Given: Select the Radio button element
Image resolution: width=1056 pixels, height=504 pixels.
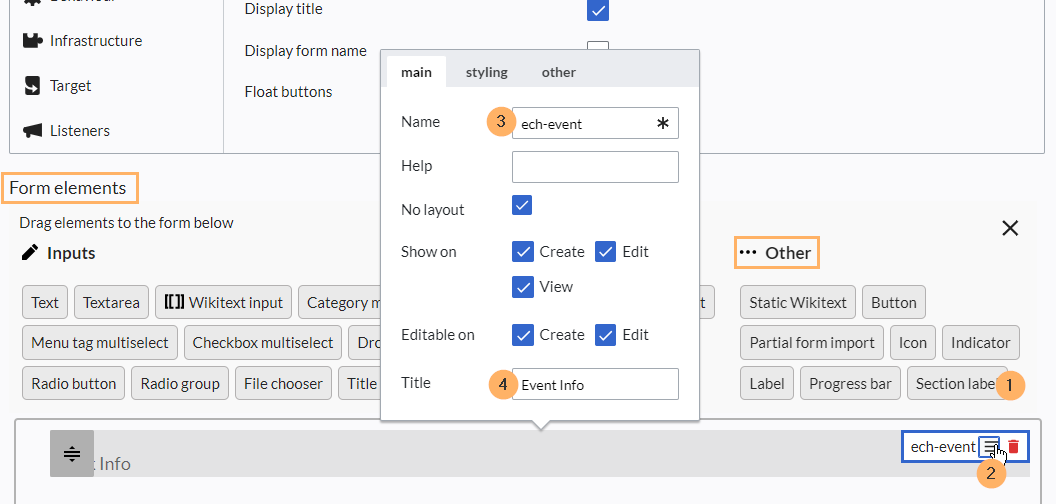Looking at the screenshot, I should pos(73,384).
